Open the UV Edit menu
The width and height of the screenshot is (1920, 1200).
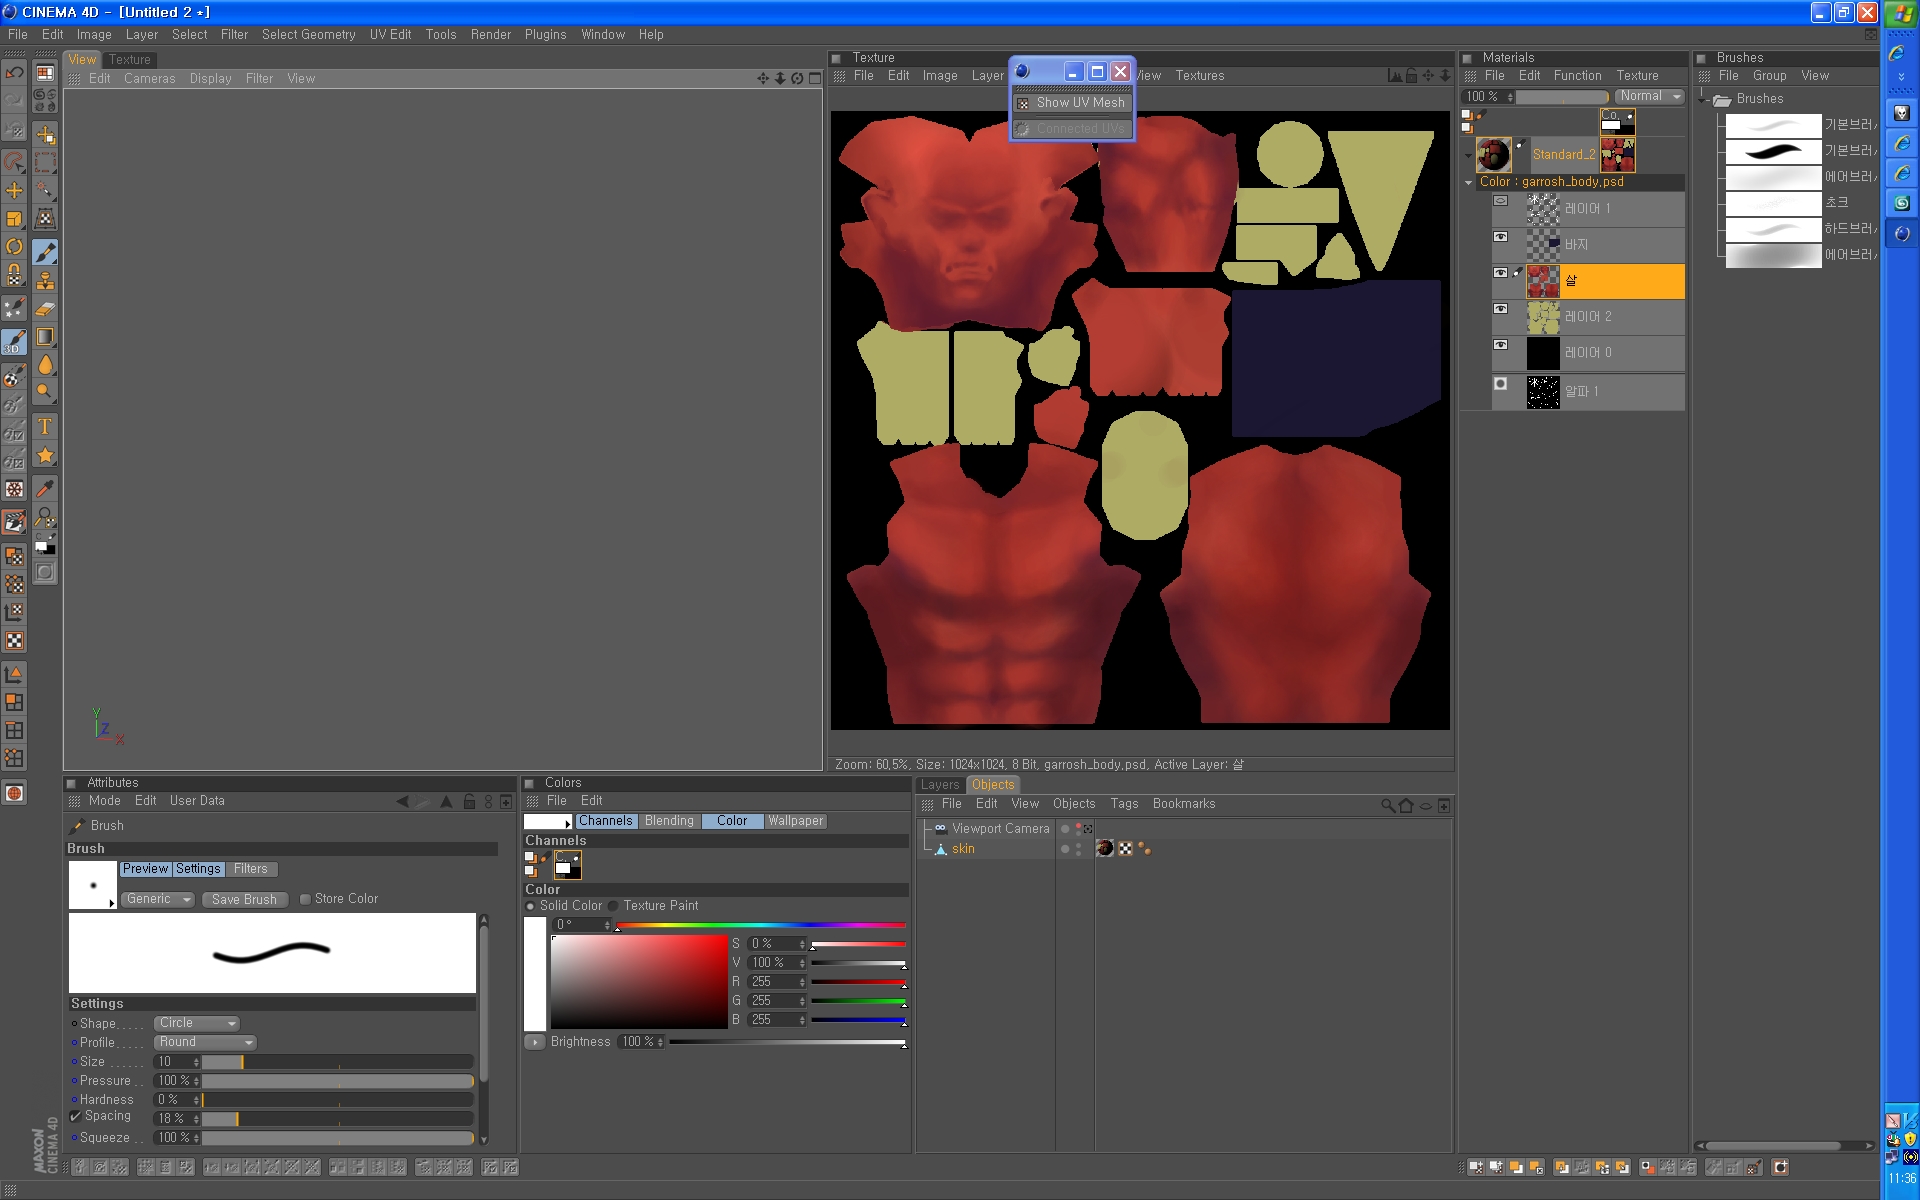click(390, 35)
